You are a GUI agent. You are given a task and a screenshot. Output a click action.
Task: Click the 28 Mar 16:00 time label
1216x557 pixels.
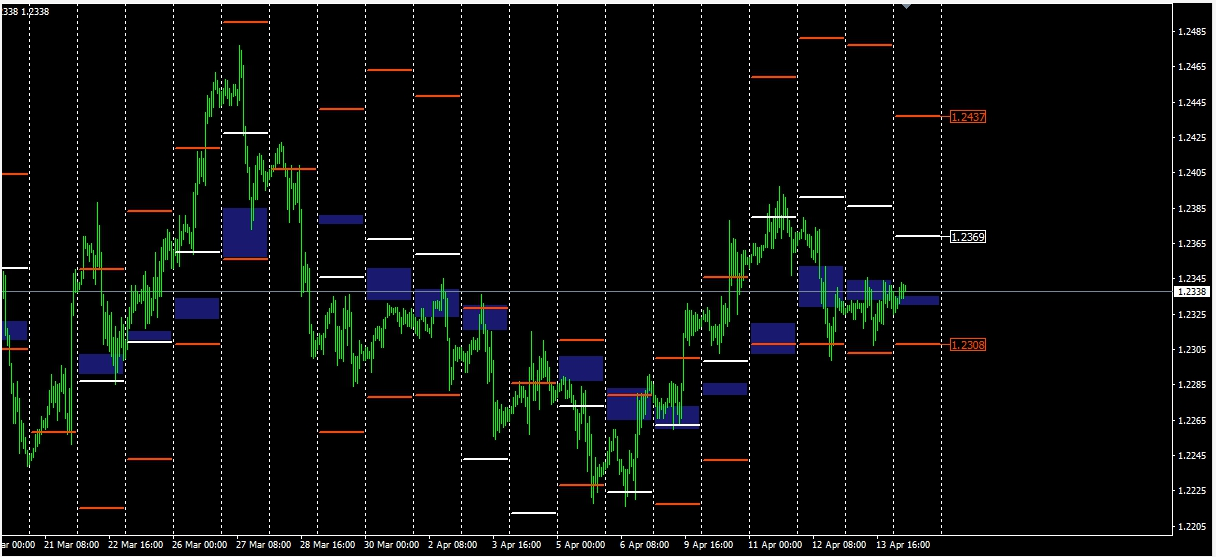[328, 545]
